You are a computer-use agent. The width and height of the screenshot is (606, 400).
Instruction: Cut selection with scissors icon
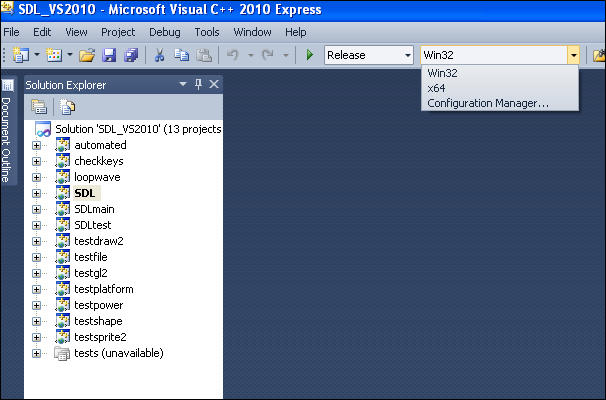159,55
